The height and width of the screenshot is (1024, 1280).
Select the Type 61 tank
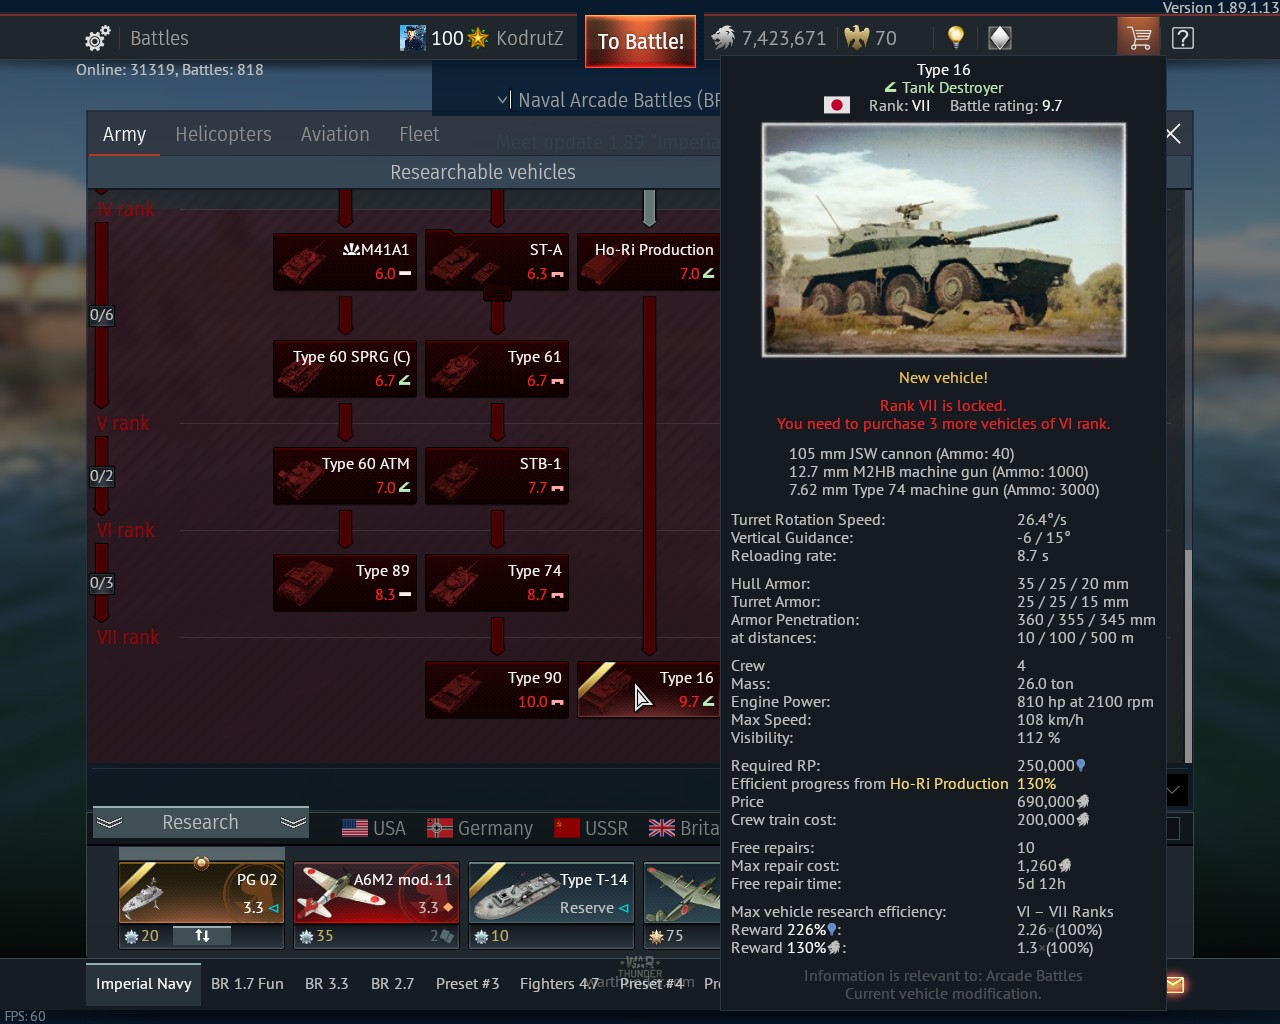(497, 368)
